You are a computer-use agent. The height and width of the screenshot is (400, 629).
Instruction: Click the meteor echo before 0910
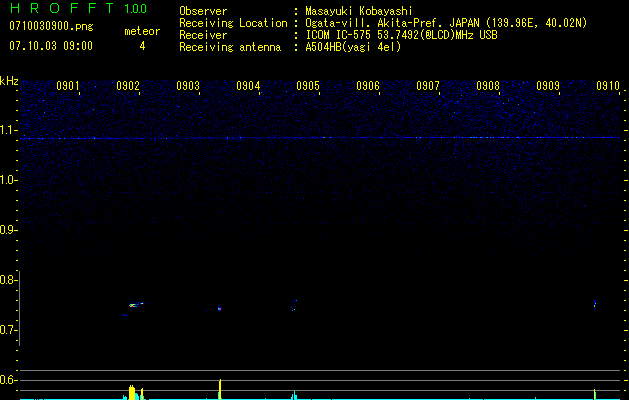pyautogui.click(x=595, y=304)
